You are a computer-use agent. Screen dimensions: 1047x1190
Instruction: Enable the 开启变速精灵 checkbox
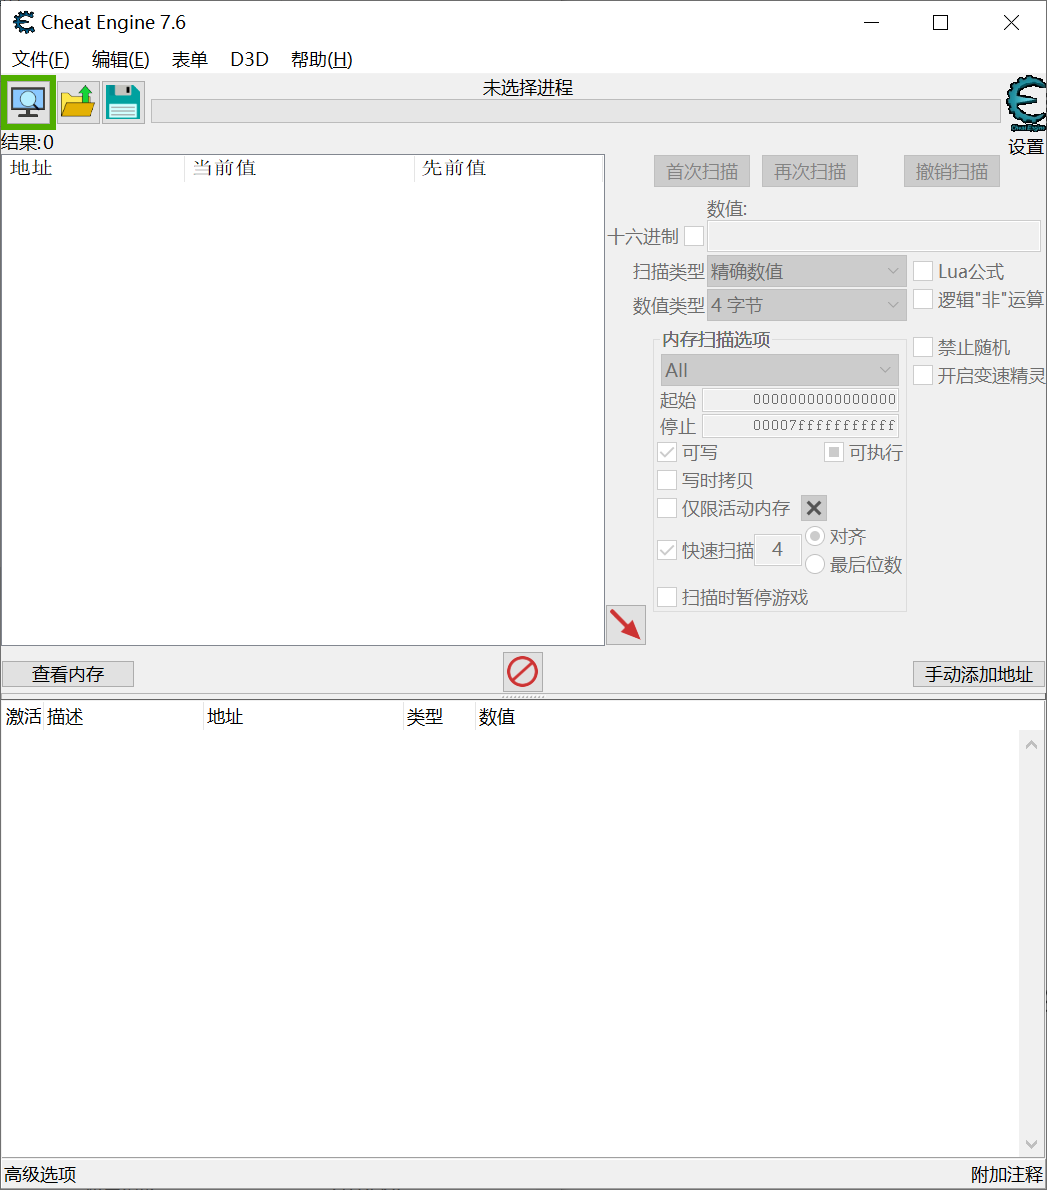coord(923,376)
